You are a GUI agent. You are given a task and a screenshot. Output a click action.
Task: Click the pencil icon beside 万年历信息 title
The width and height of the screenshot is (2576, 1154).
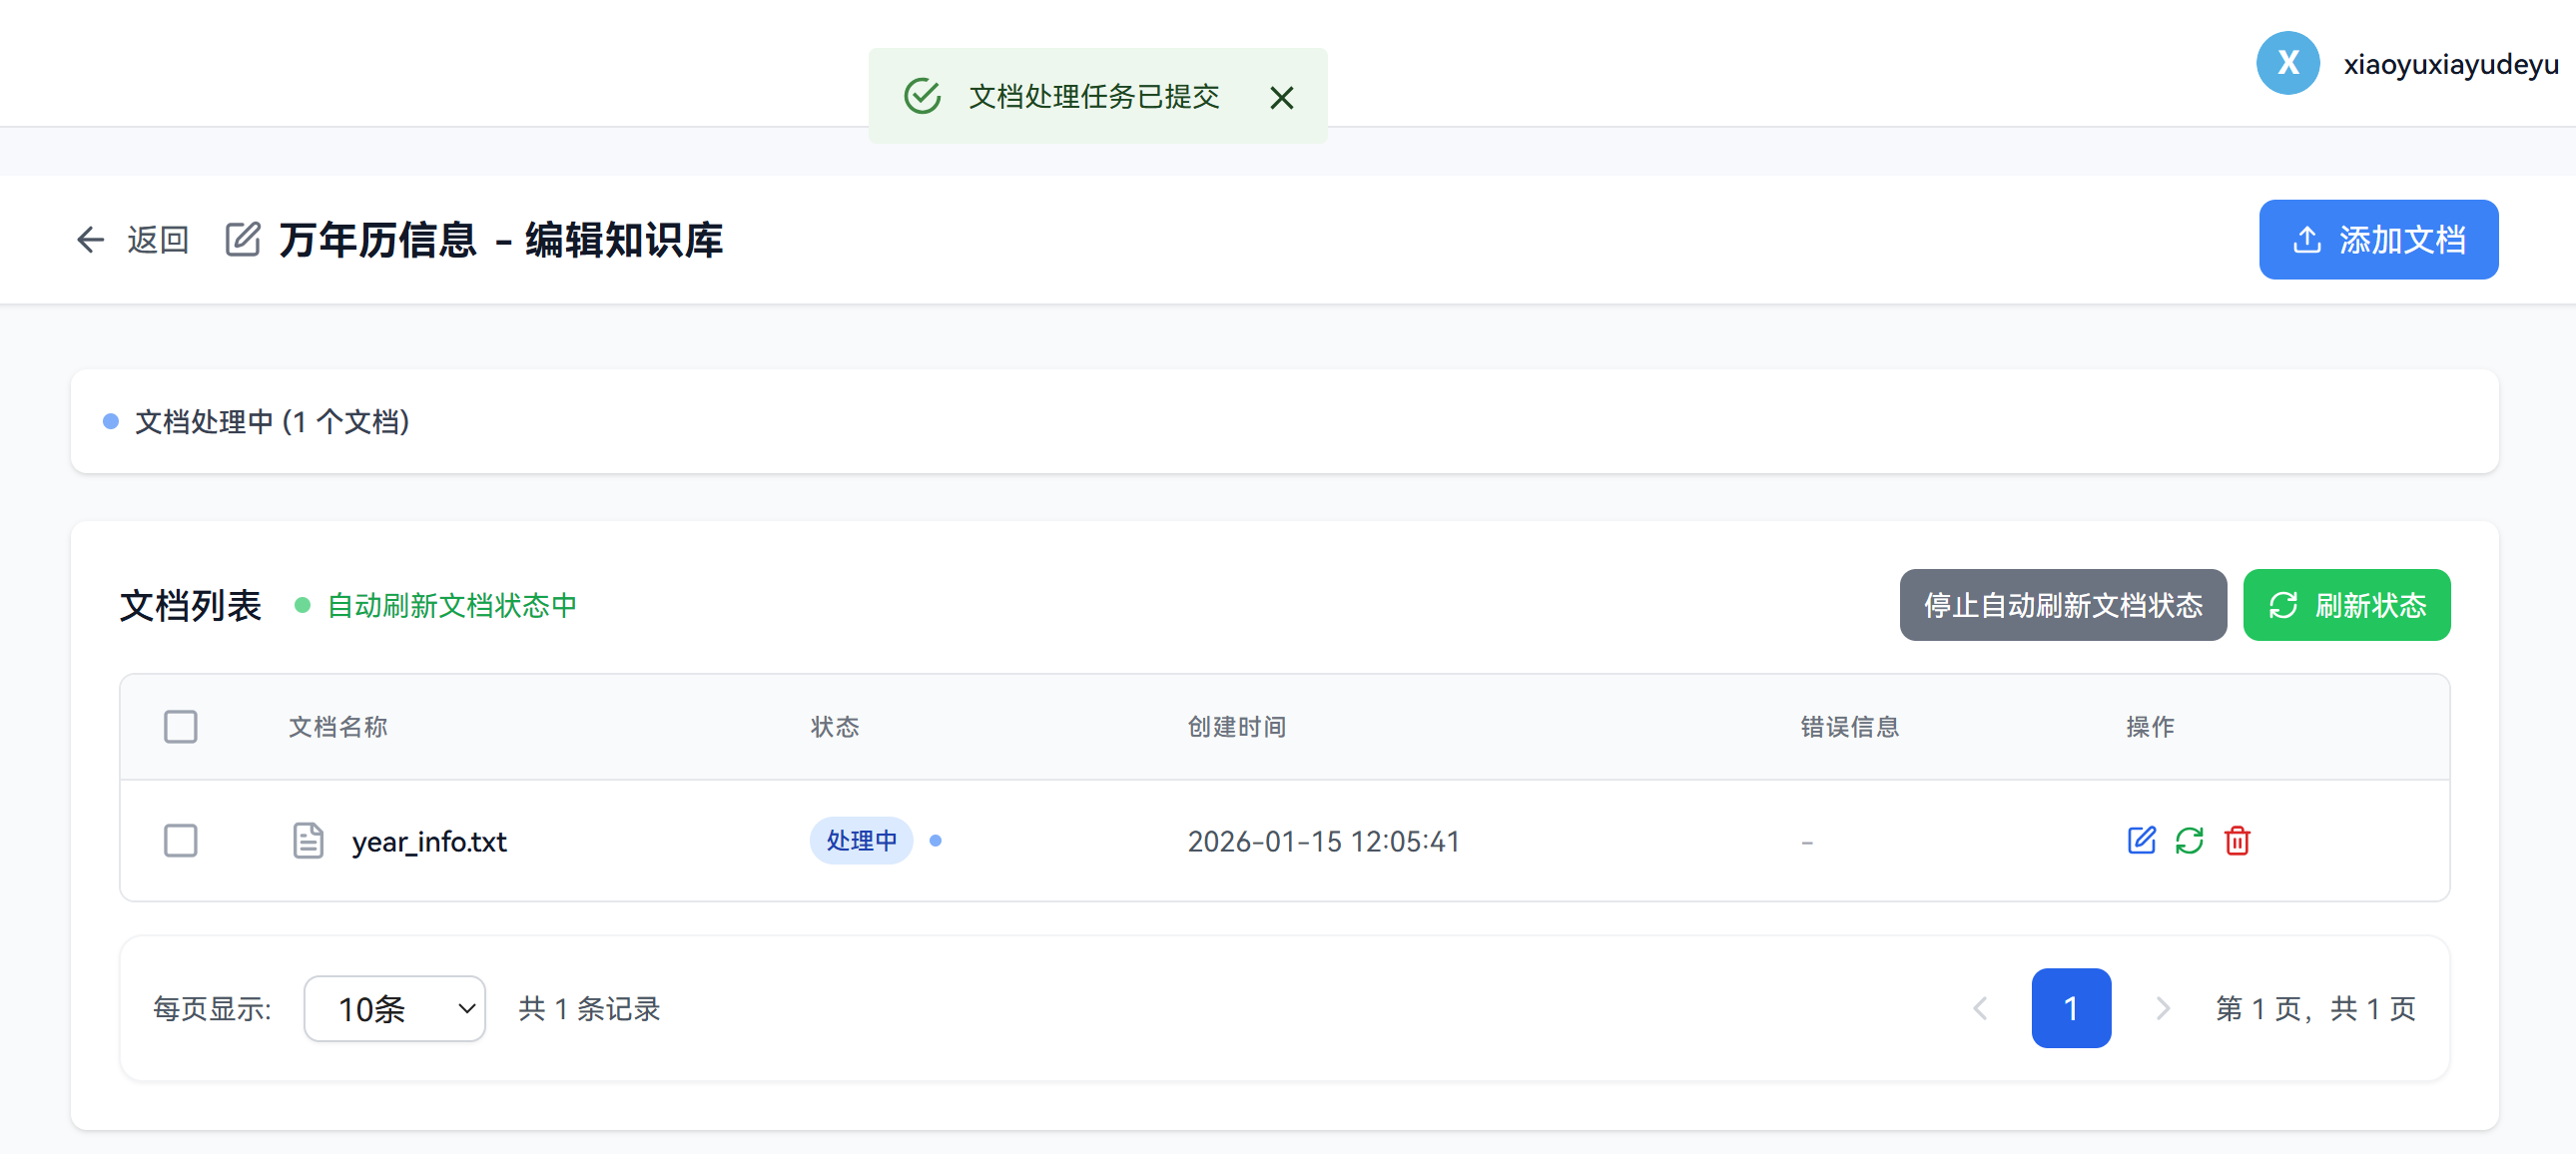243,240
